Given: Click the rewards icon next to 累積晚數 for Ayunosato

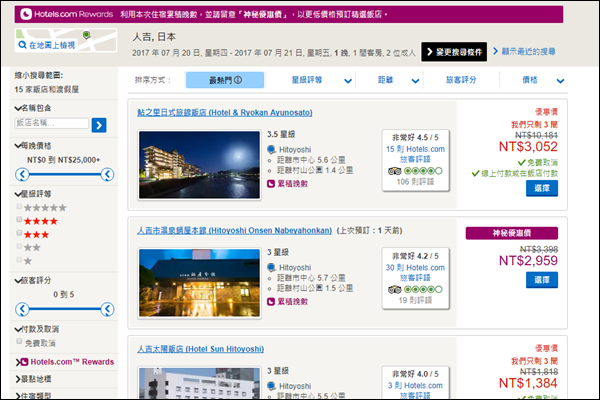Looking at the screenshot, I should (271, 184).
